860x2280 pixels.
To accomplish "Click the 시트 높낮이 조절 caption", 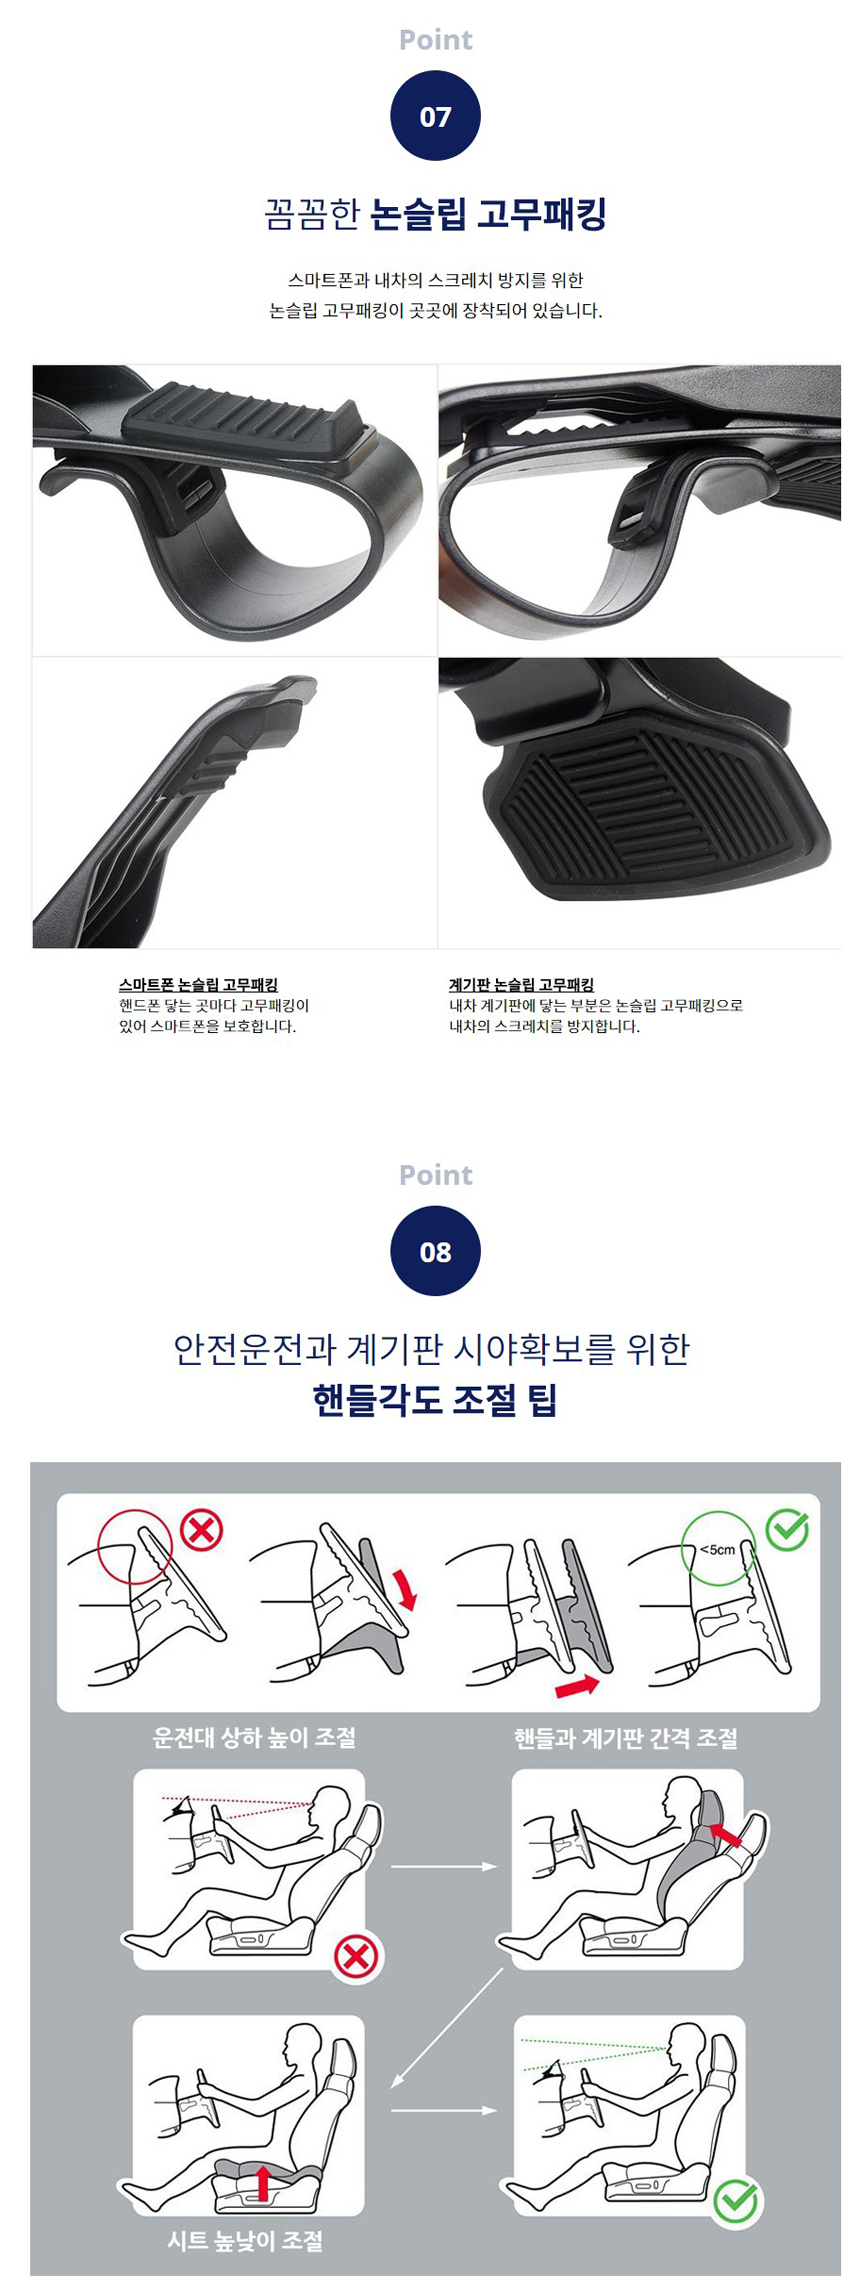I will 245,2241.
